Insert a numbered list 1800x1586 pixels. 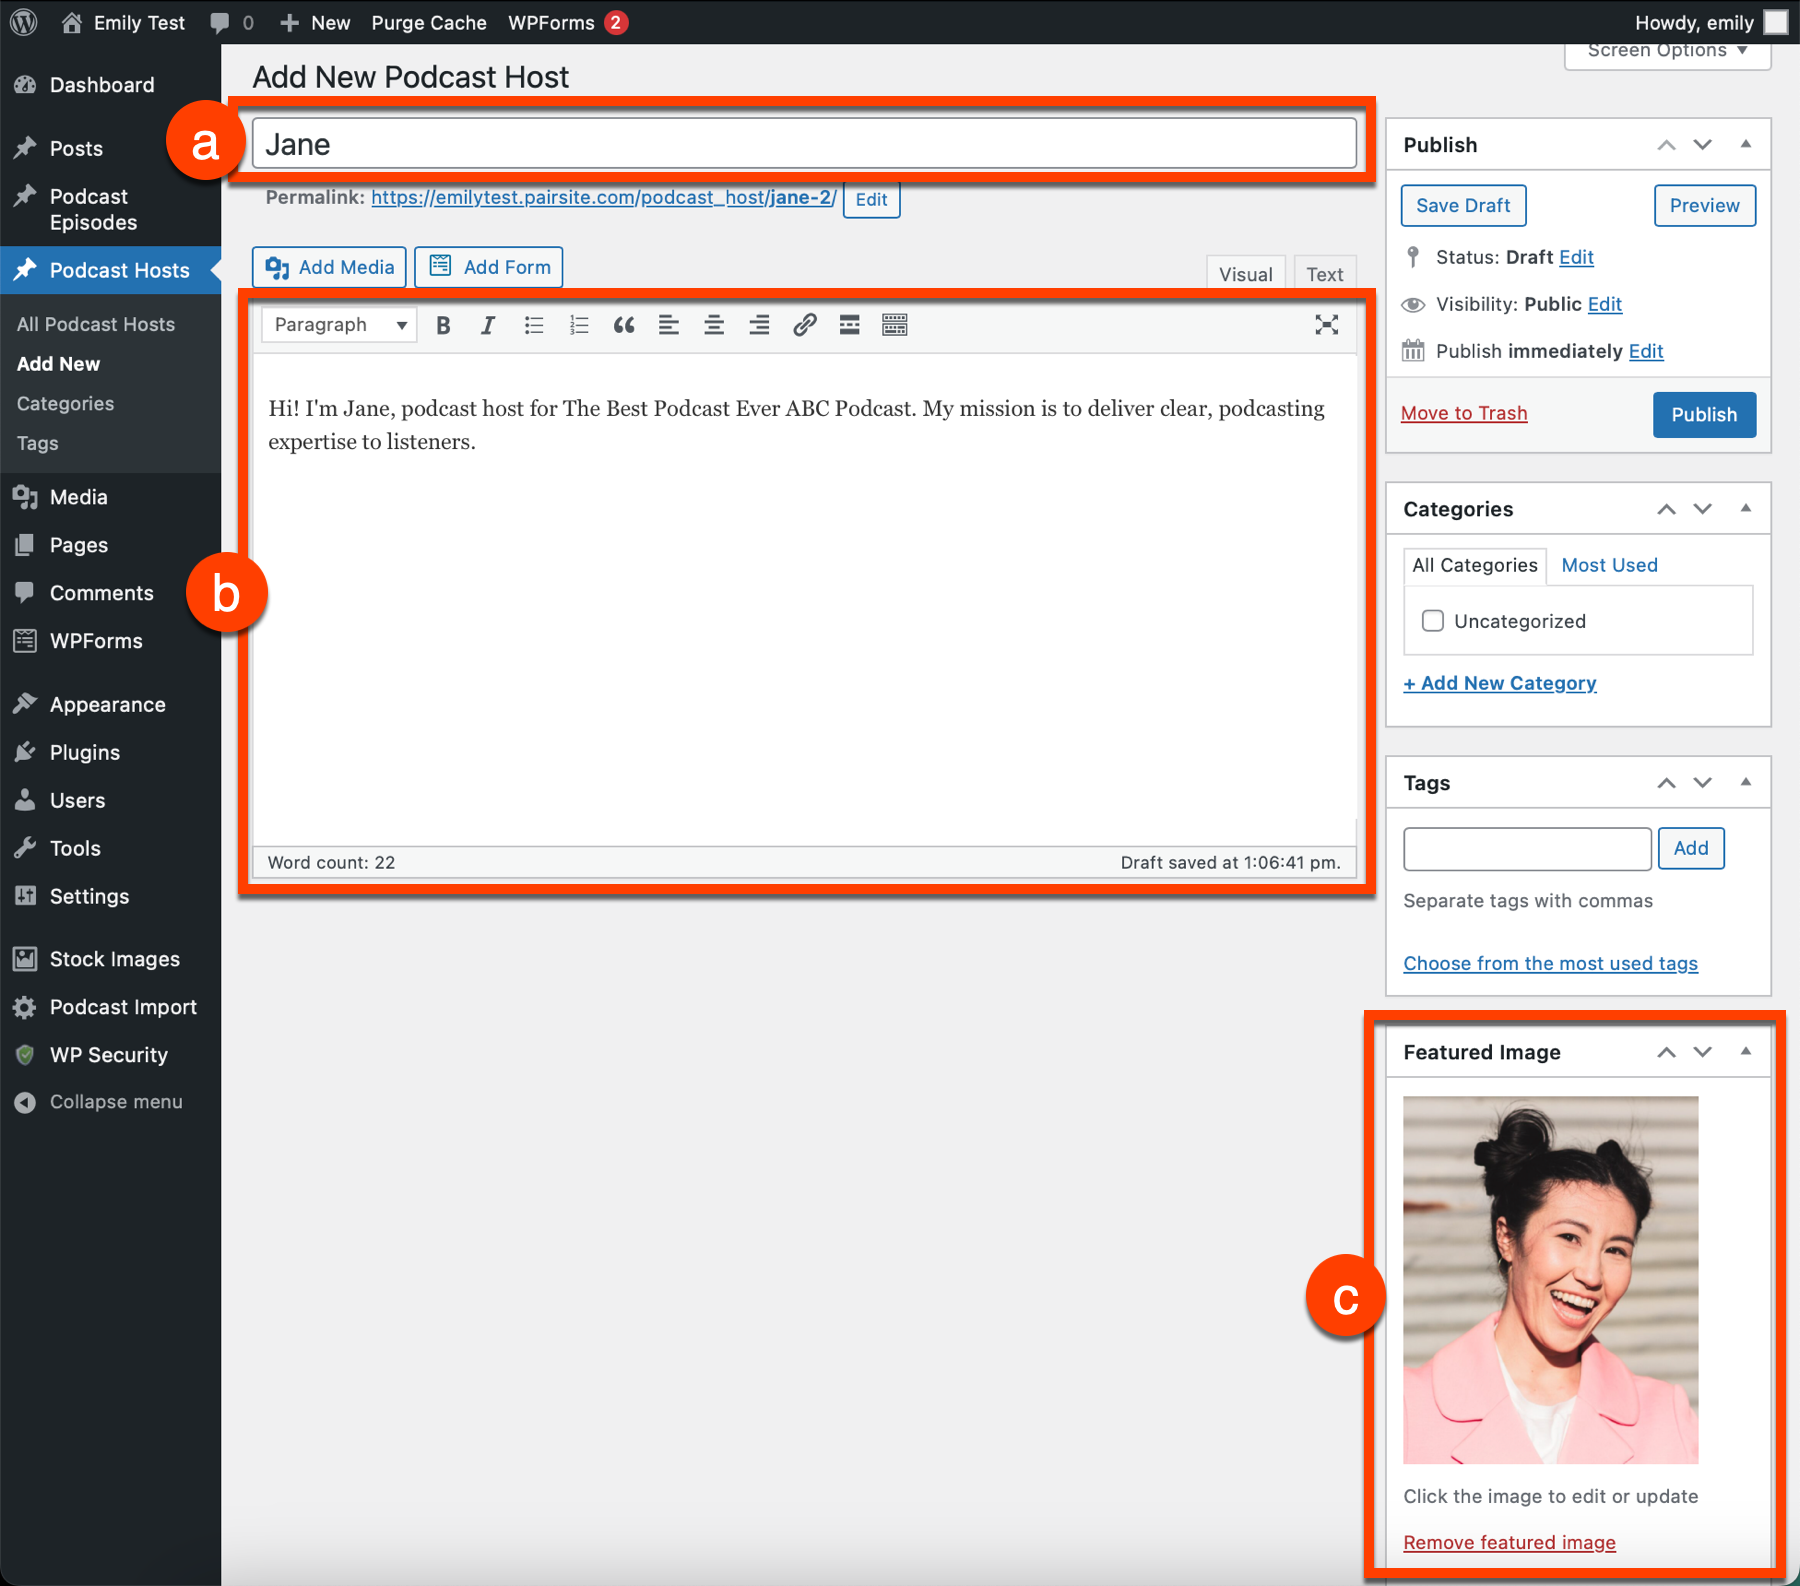click(x=579, y=325)
